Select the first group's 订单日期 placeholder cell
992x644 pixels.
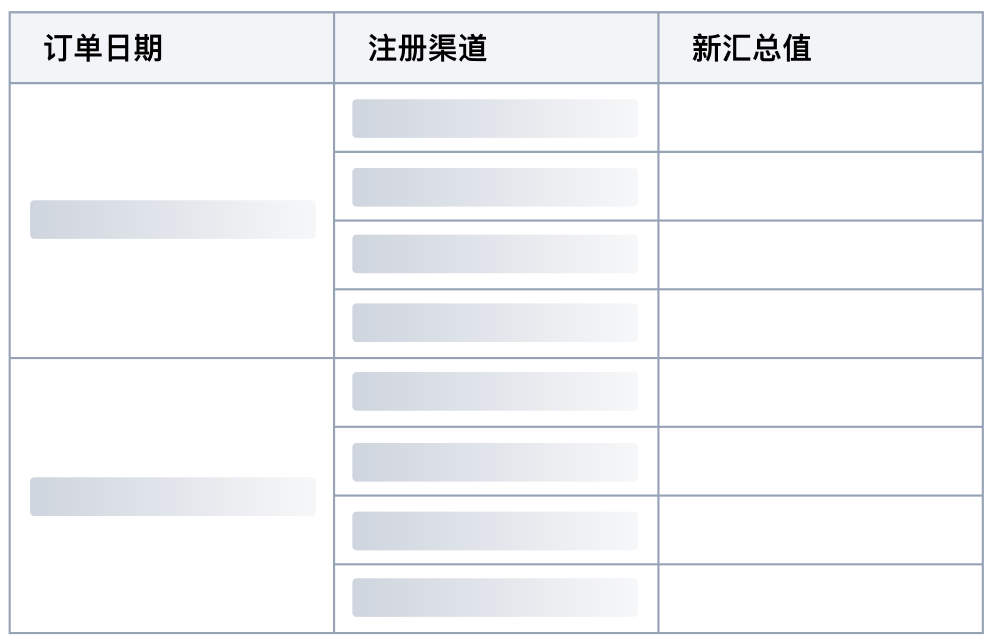(172, 220)
